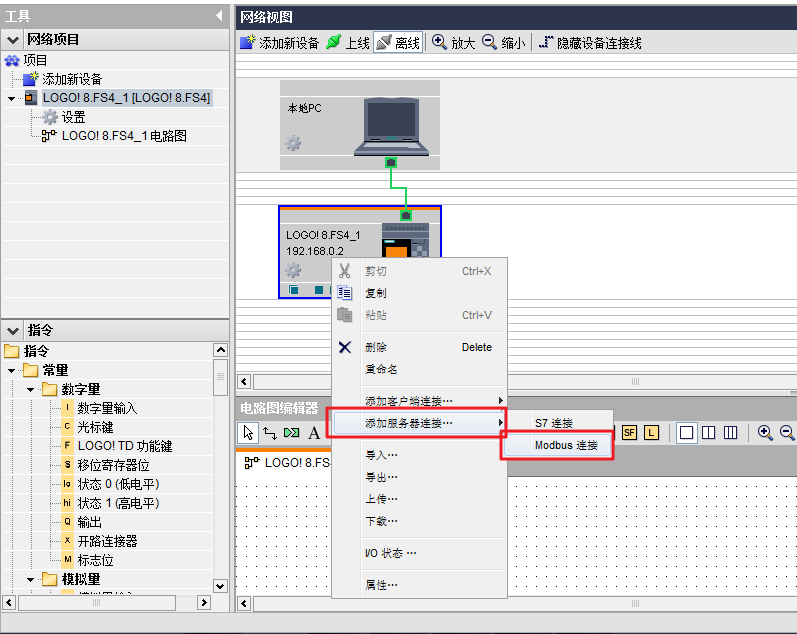Select the connector wiring tool
Image resolution: width=797 pixels, height=634 pixels.
[270, 433]
